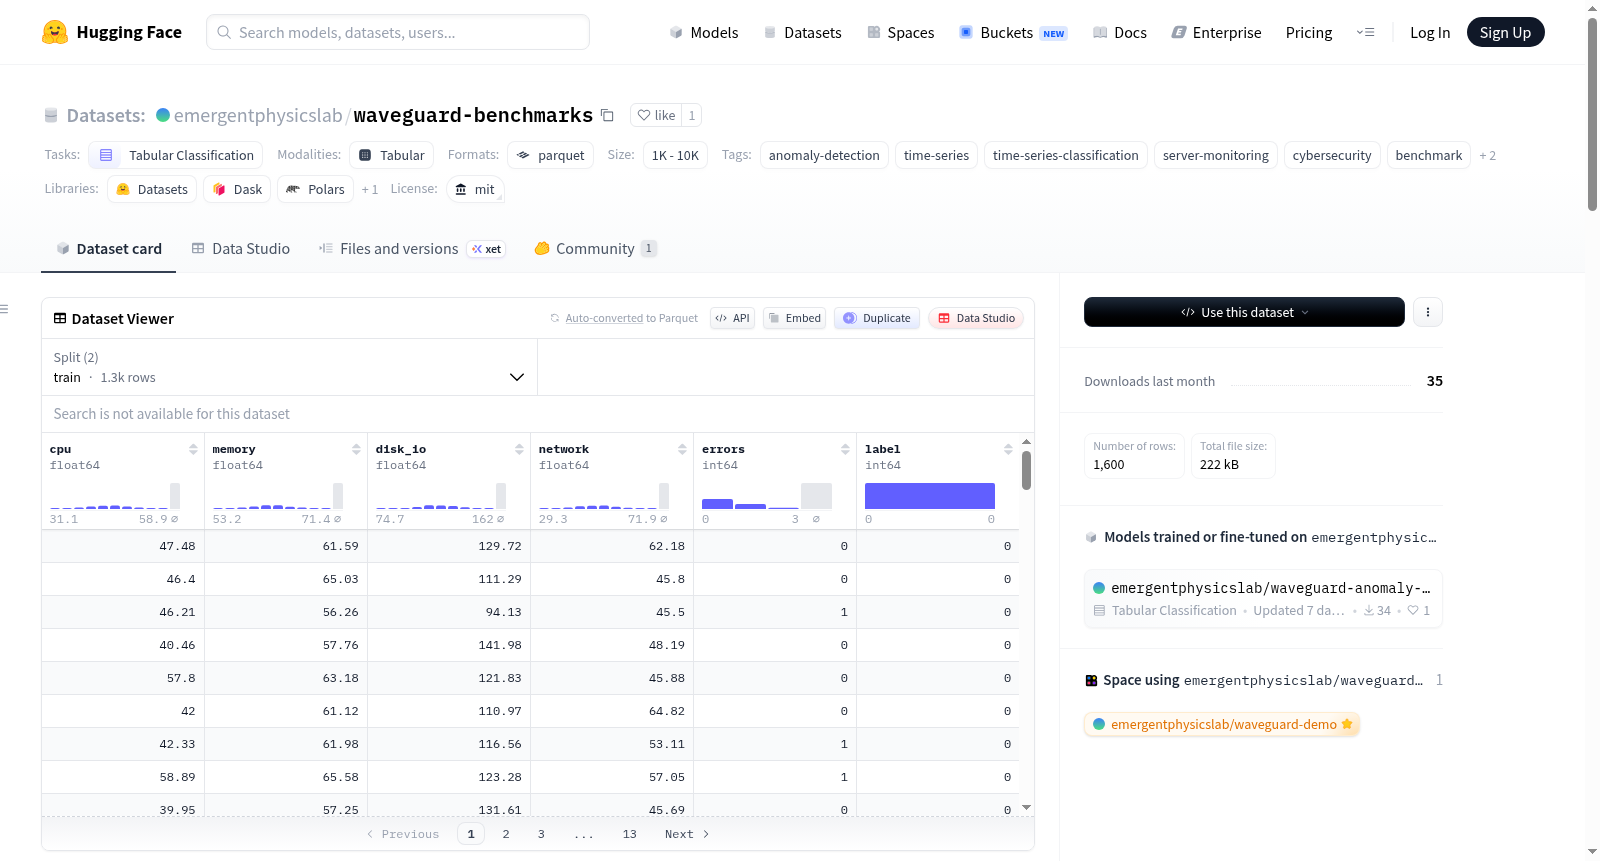Switch to Files and versions tab

click(x=412, y=249)
